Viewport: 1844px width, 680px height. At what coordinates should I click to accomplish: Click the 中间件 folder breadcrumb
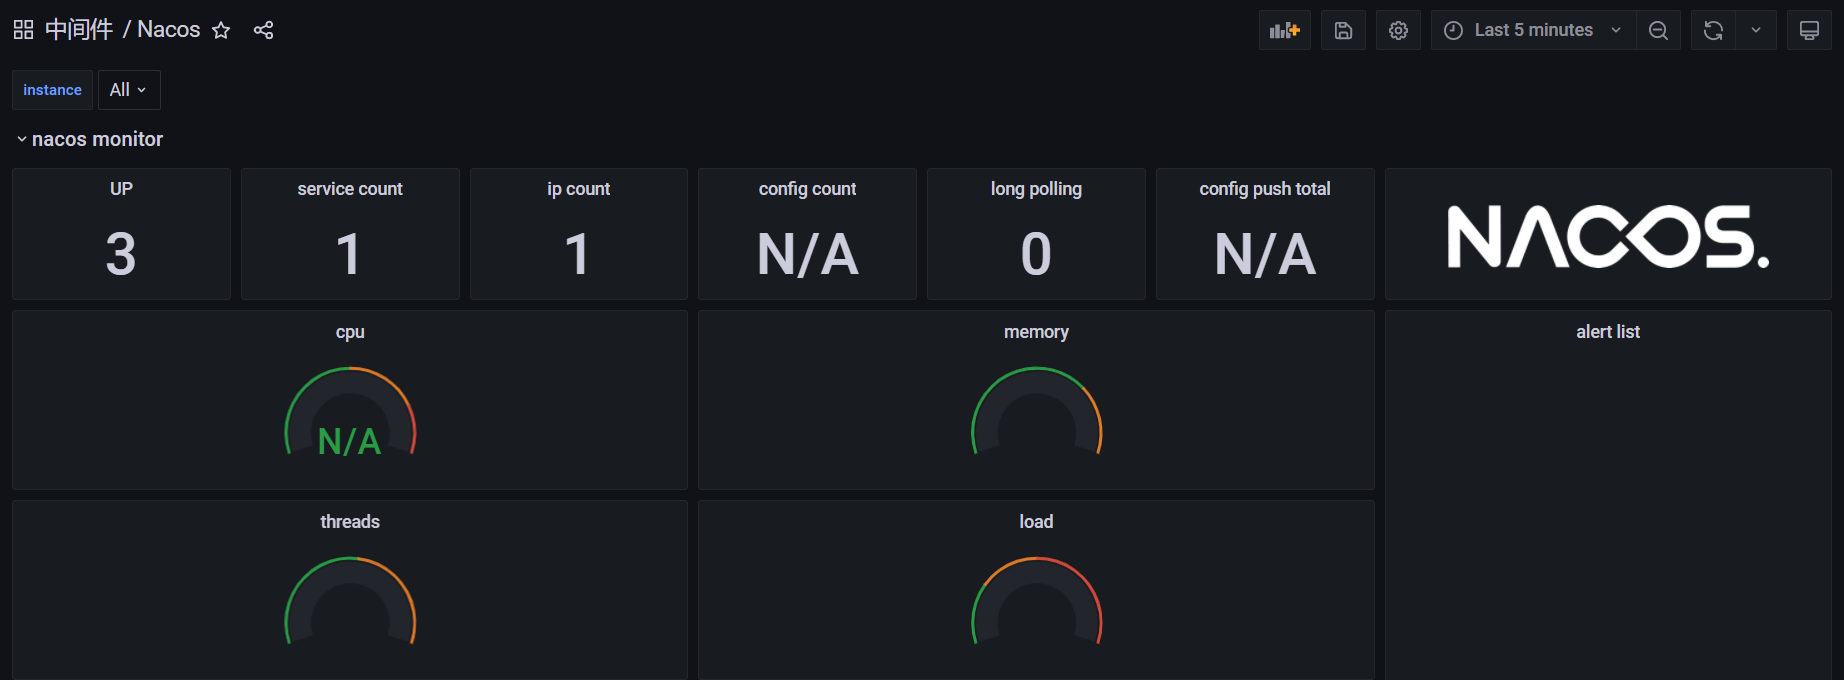tap(79, 30)
